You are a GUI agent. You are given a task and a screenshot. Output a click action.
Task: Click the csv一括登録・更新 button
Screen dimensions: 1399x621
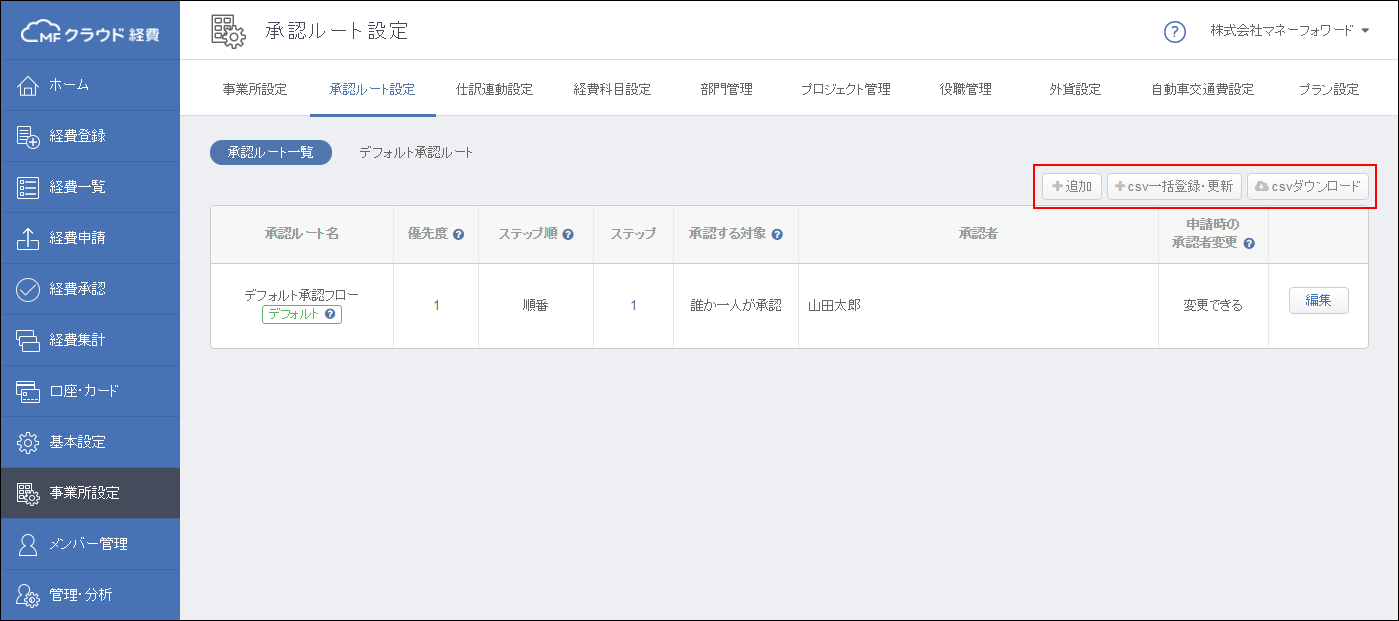pos(1174,187)
